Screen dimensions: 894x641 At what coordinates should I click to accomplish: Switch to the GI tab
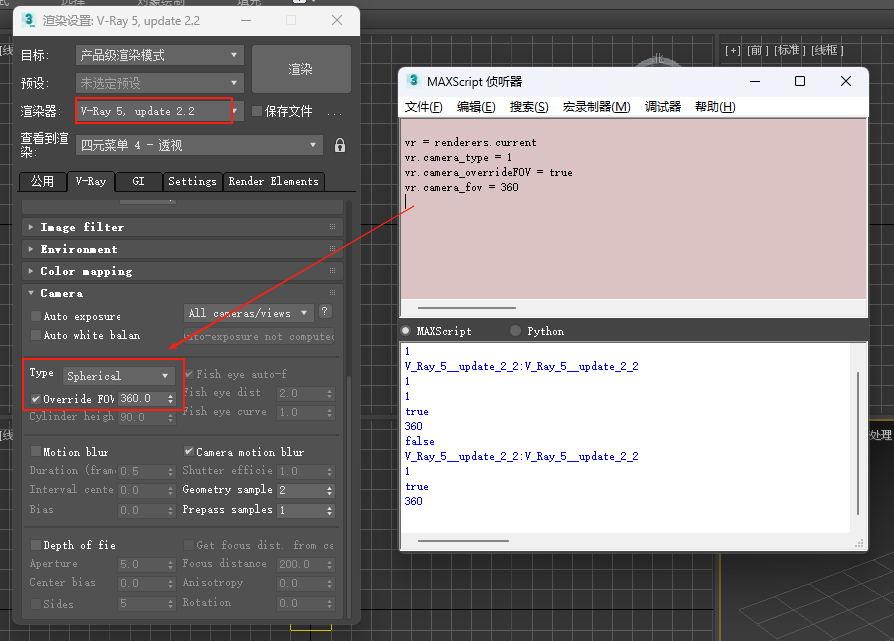click(139, 181)
